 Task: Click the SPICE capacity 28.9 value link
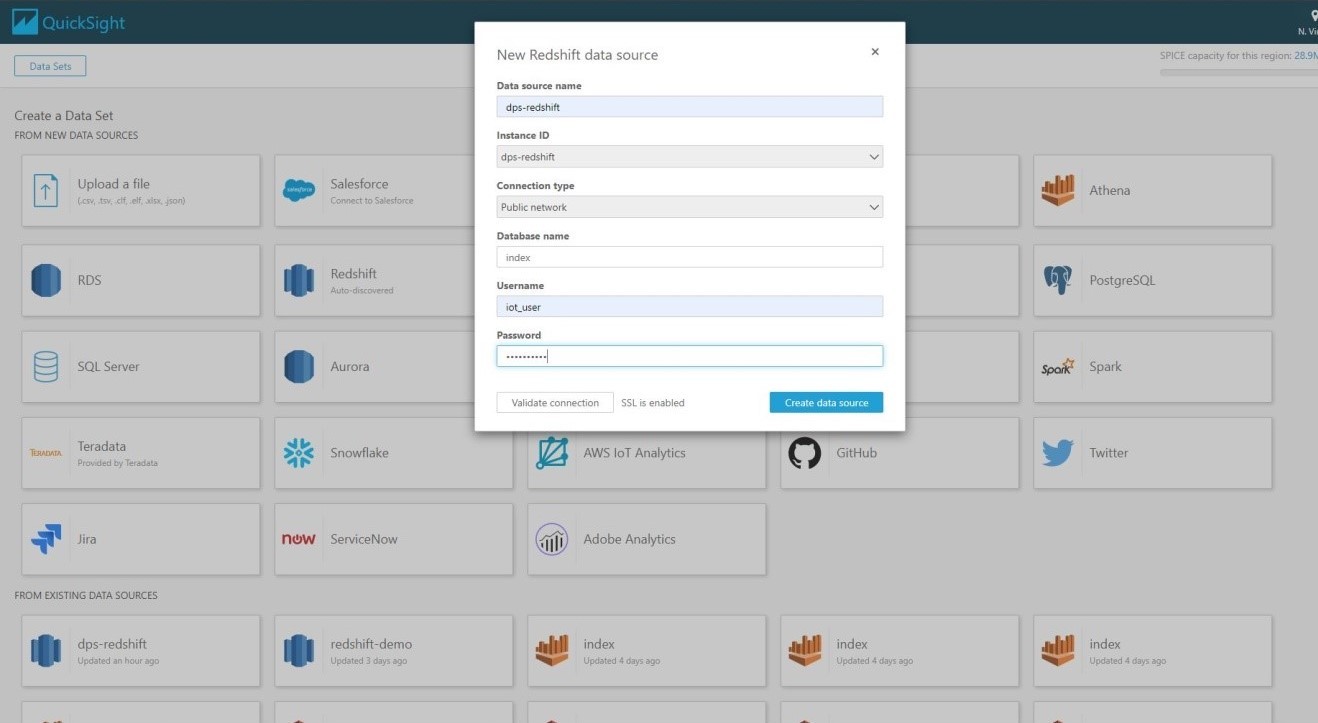pos(1305,56)
